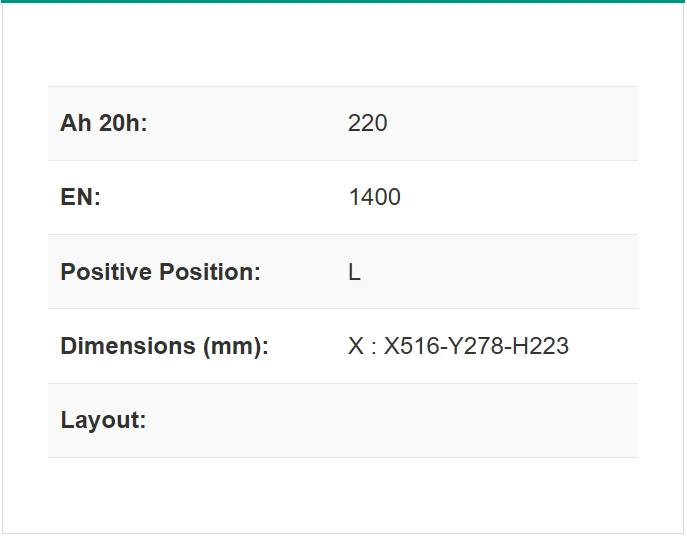Viewport: 687px width, 538px height.
Task: Select the "L" positive position value
Action: pyautogui.click(x=354, y=272)
